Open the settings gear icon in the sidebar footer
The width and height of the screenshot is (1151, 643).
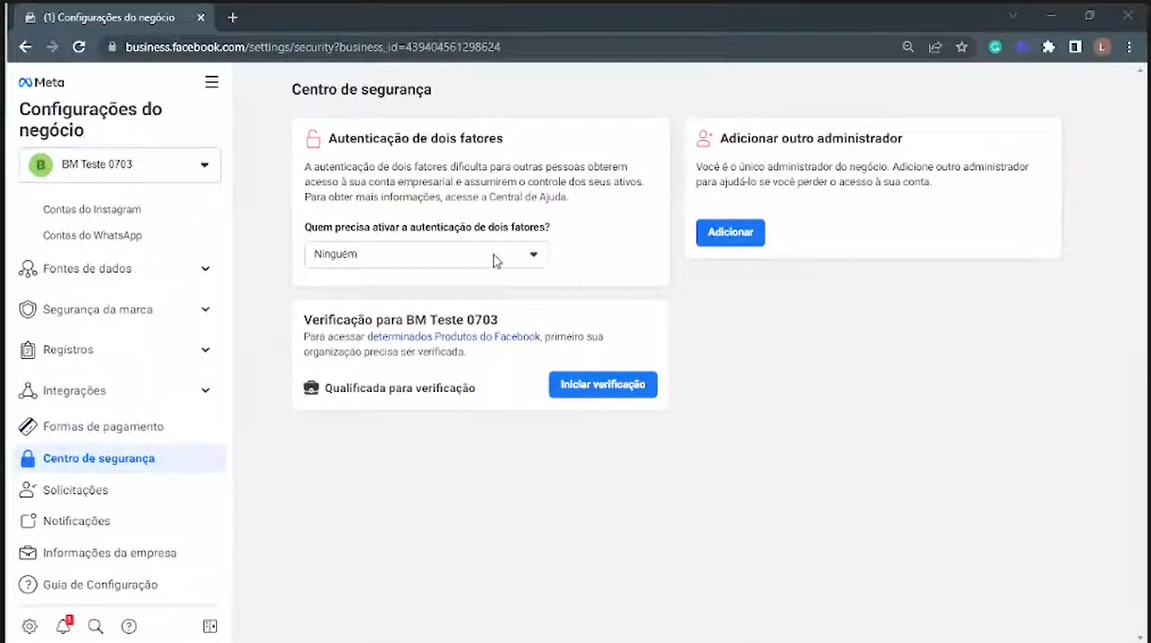pyautogui.click(x=29, y=626)
